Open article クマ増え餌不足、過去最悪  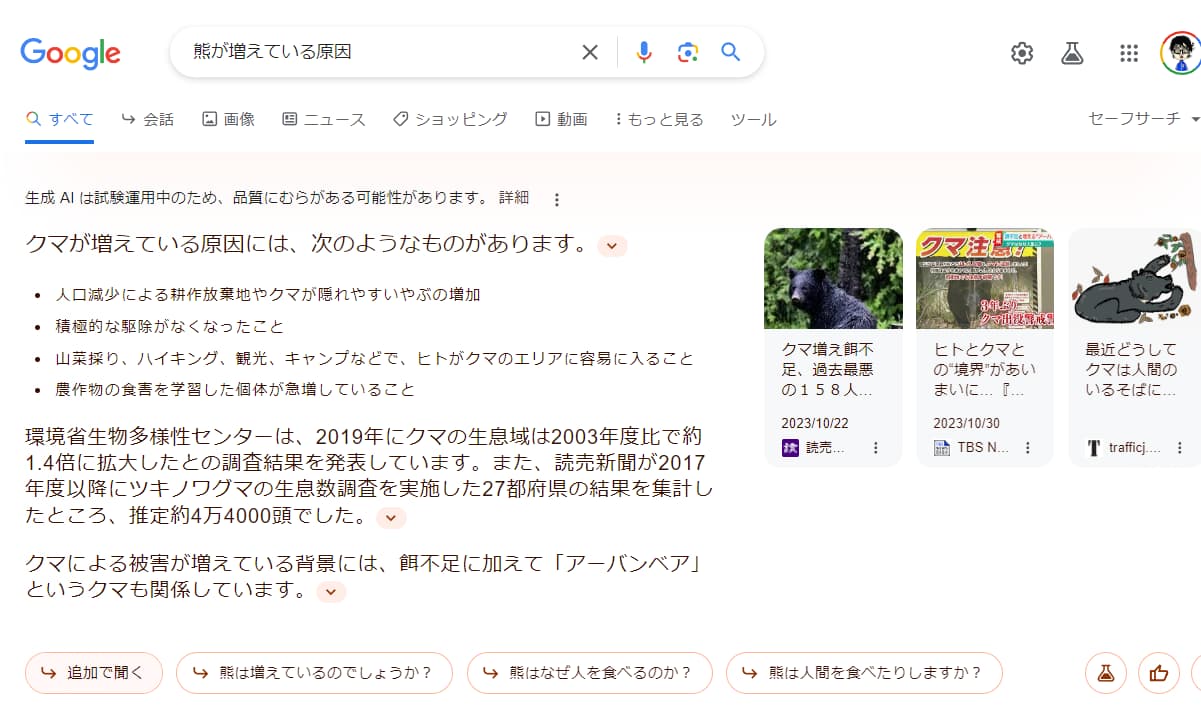(828, 370)
